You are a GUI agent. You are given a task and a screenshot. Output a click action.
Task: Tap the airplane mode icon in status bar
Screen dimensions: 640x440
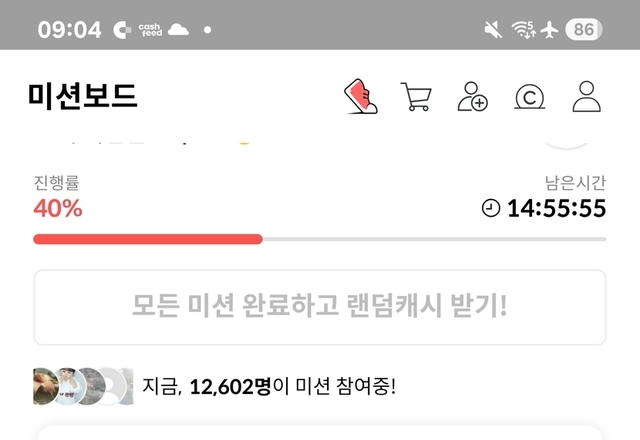549,30
